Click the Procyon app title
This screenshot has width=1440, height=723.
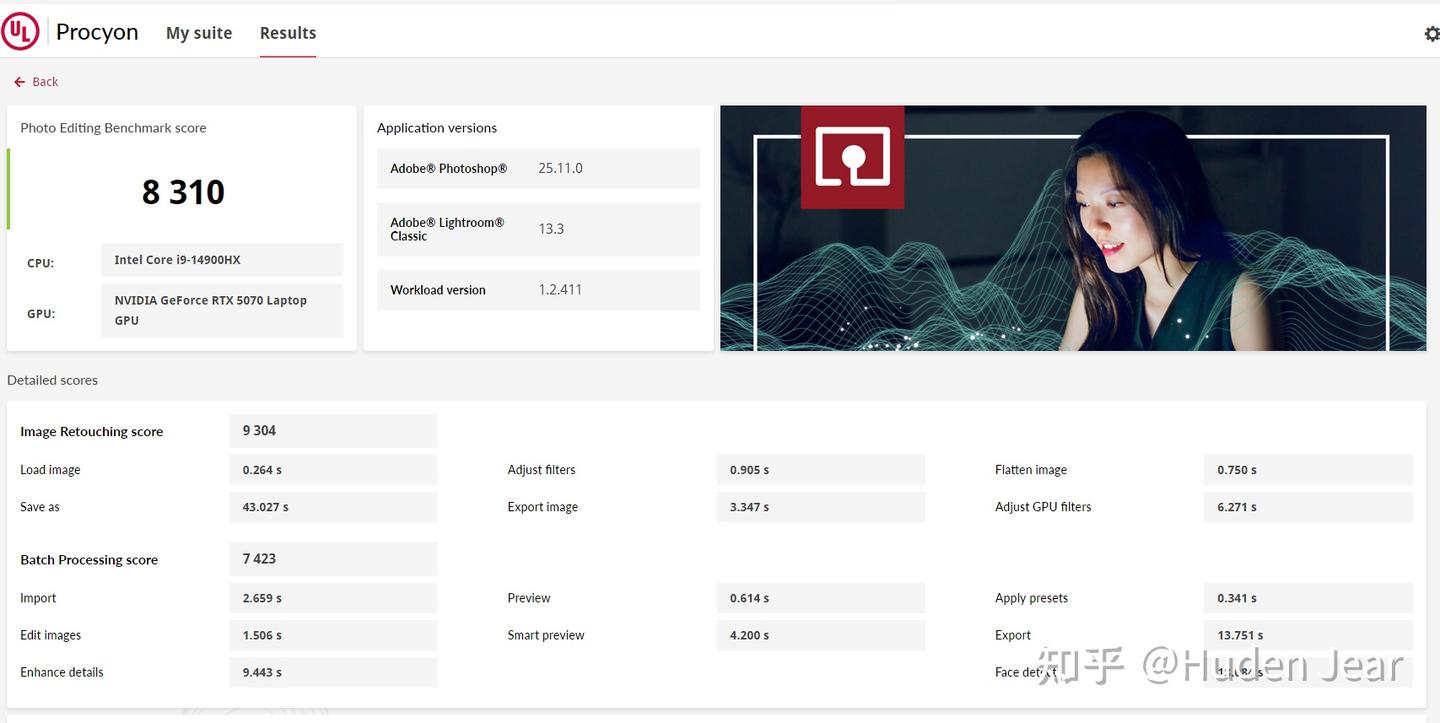click(97, 32)
